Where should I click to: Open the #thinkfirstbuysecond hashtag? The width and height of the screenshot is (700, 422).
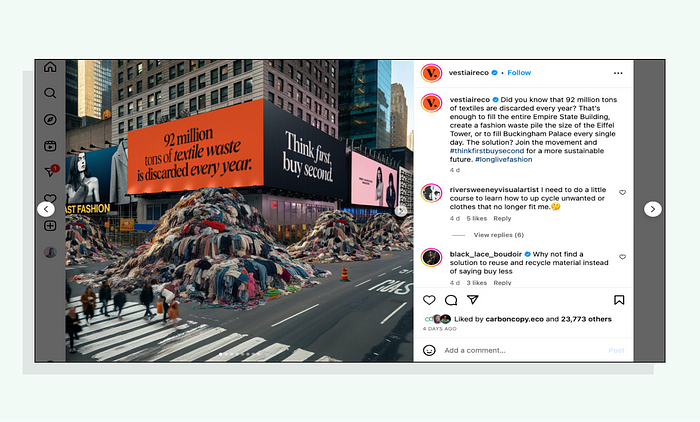click(487, 151)
